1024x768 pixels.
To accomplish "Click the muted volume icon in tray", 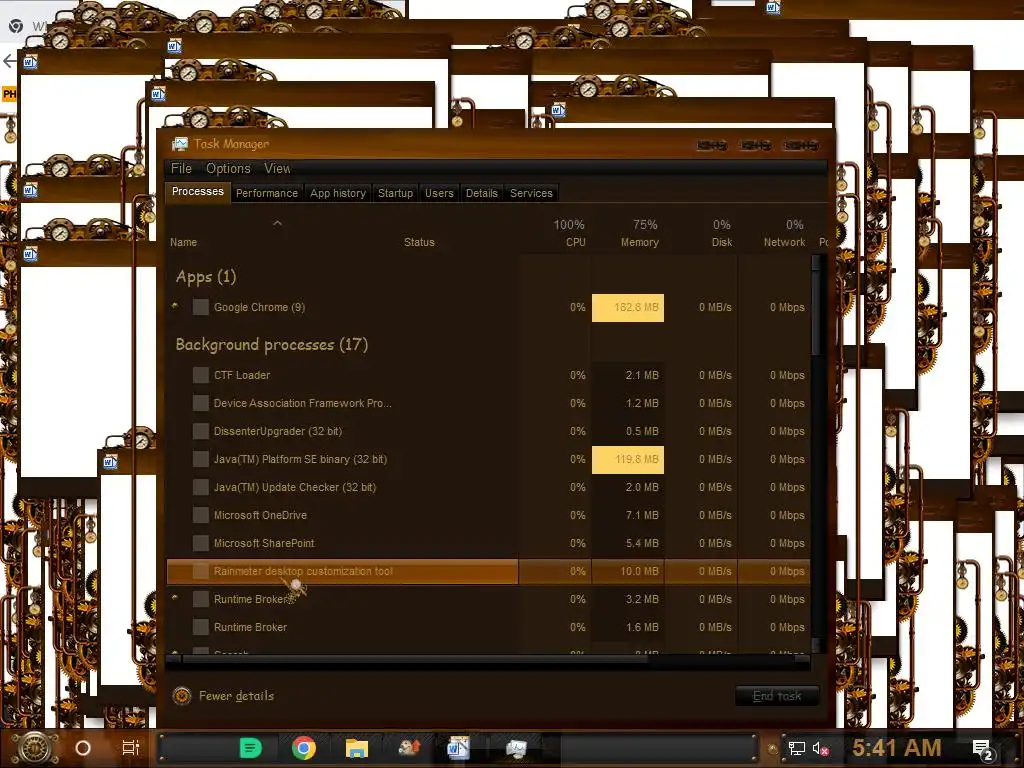I will point(821,748).
